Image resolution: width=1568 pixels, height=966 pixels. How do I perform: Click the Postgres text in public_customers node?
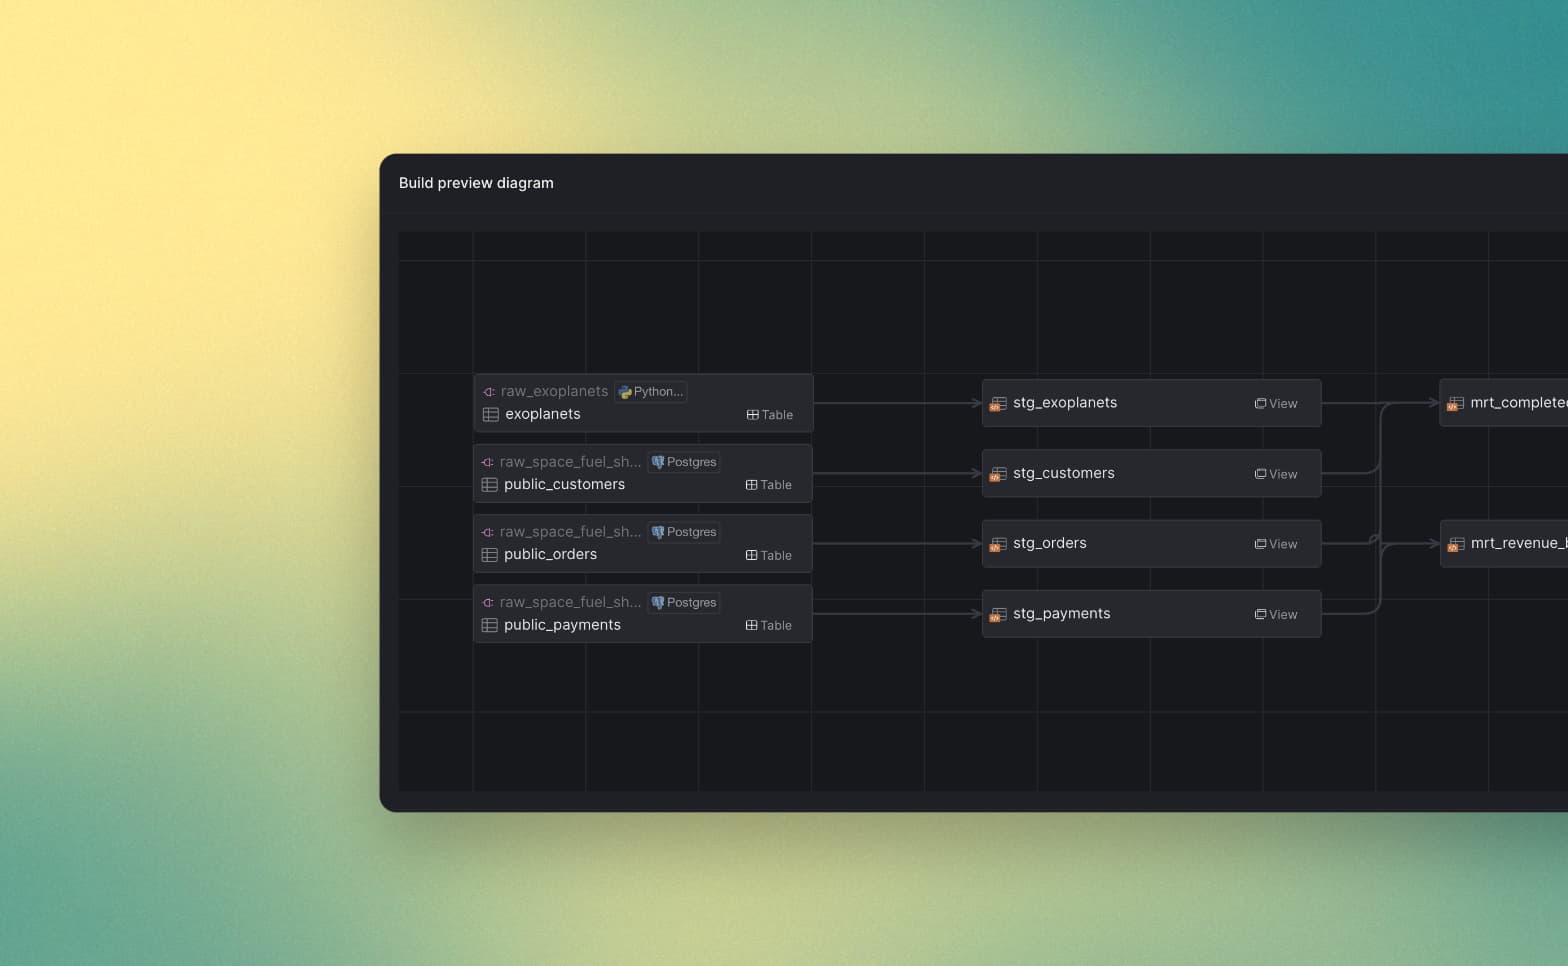[691, 462]
